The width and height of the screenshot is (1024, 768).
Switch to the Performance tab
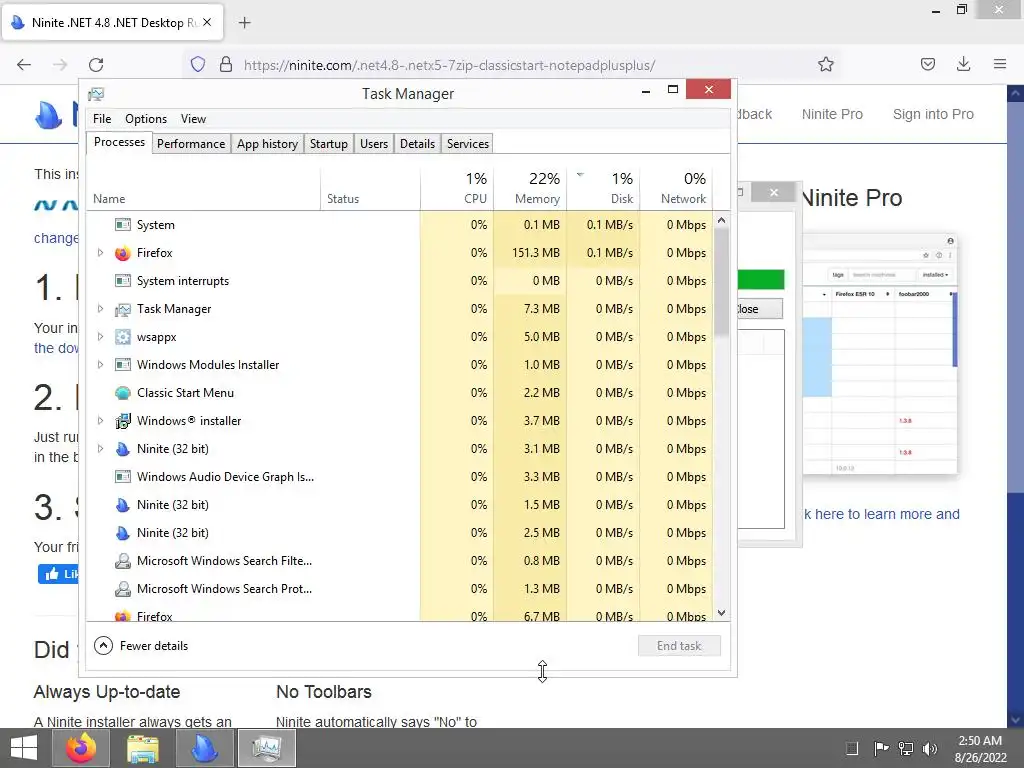tap(191, 144)
